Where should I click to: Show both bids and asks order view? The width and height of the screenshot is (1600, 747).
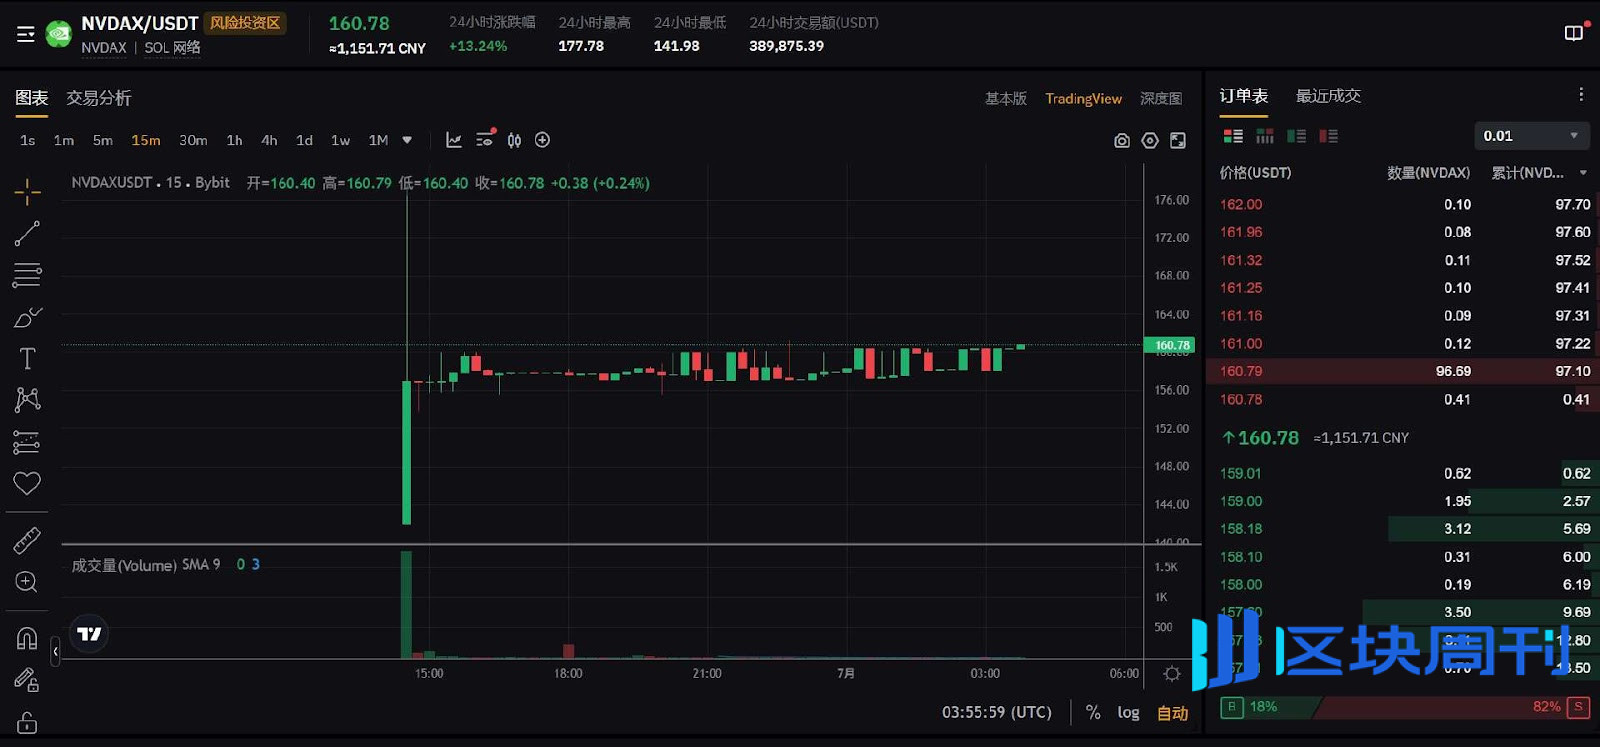(1233, 136)
